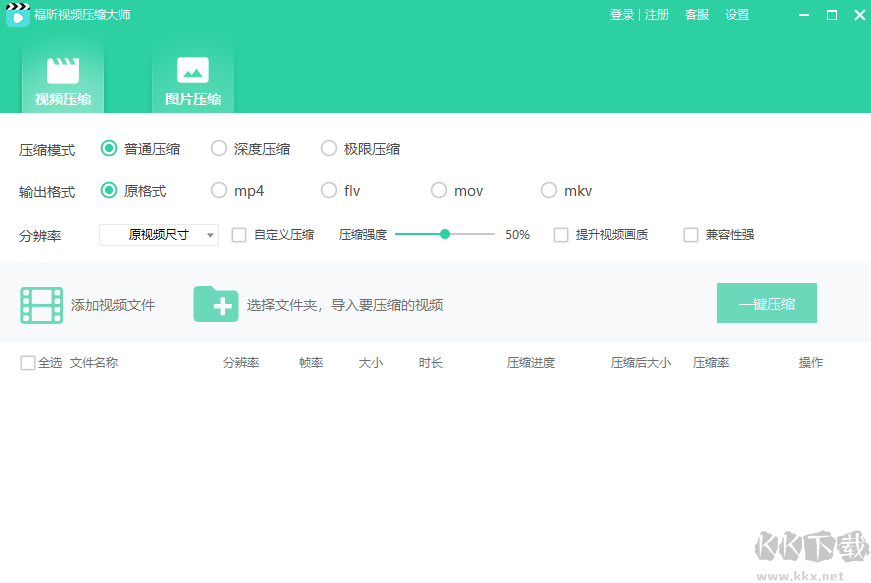The height and width of the screenshot is (583, 871).
Task: Click the 帧率 column header
Action: (311, 363)
